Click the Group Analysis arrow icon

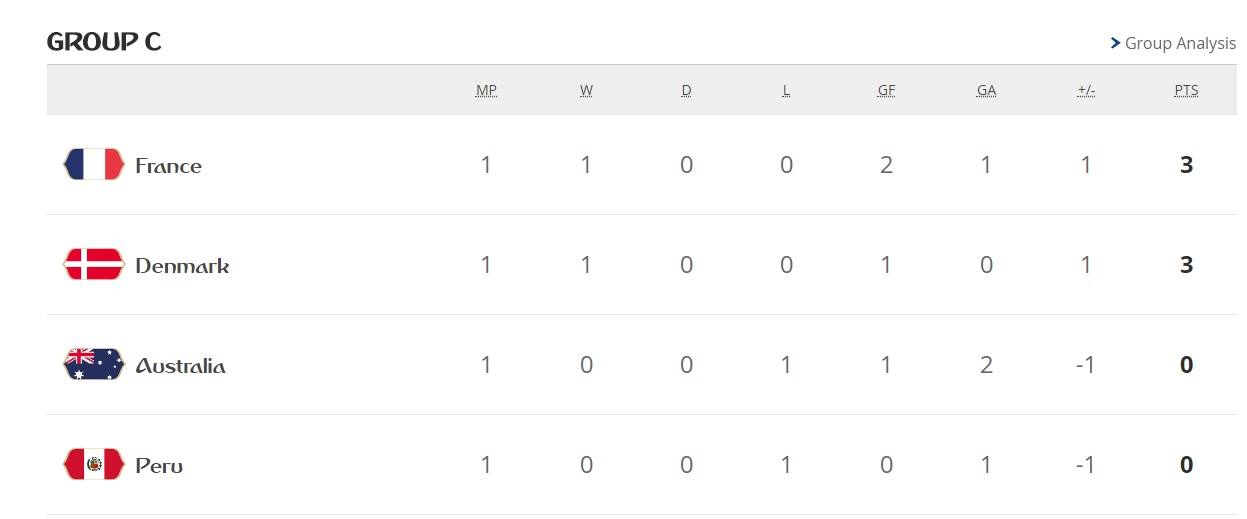(1115, 43)
